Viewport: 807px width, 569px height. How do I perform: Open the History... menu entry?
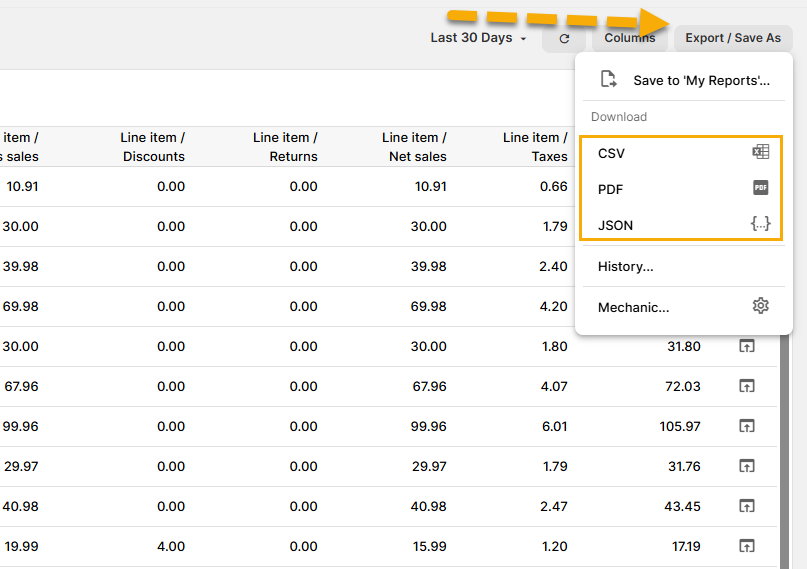[625, 266]
